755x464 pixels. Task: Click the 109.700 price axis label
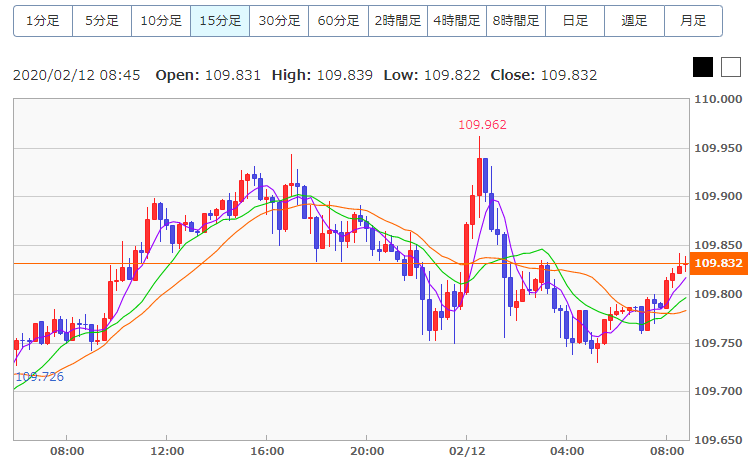718,391
